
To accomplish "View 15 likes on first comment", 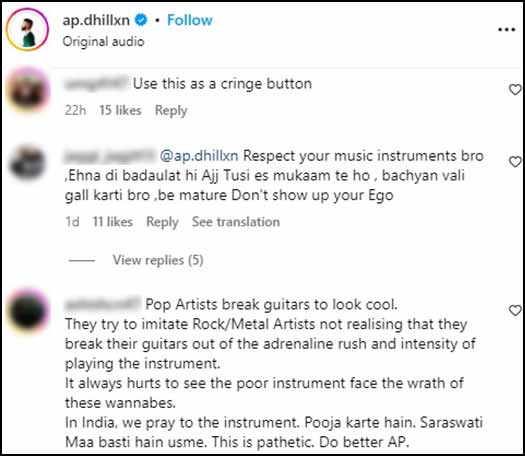I will tap(120, 110).
